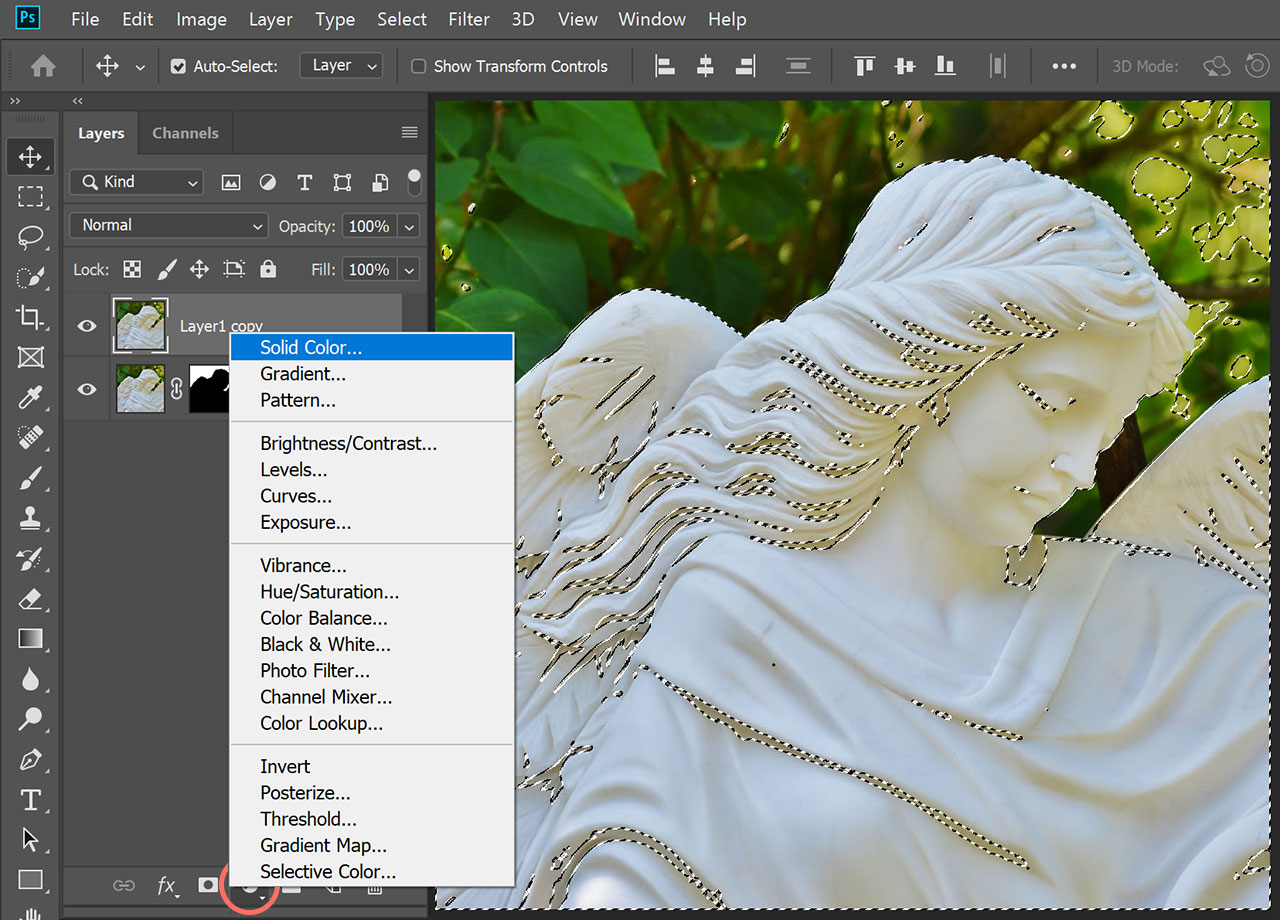Hide the Layer1 copy layer

[87, 325]
